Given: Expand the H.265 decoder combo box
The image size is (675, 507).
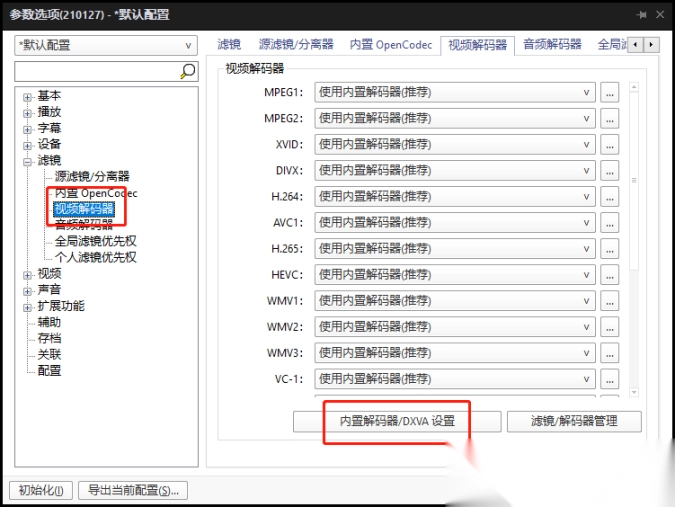Looking at the screenshot, I should pyautogui.click(x=454, y=248).
